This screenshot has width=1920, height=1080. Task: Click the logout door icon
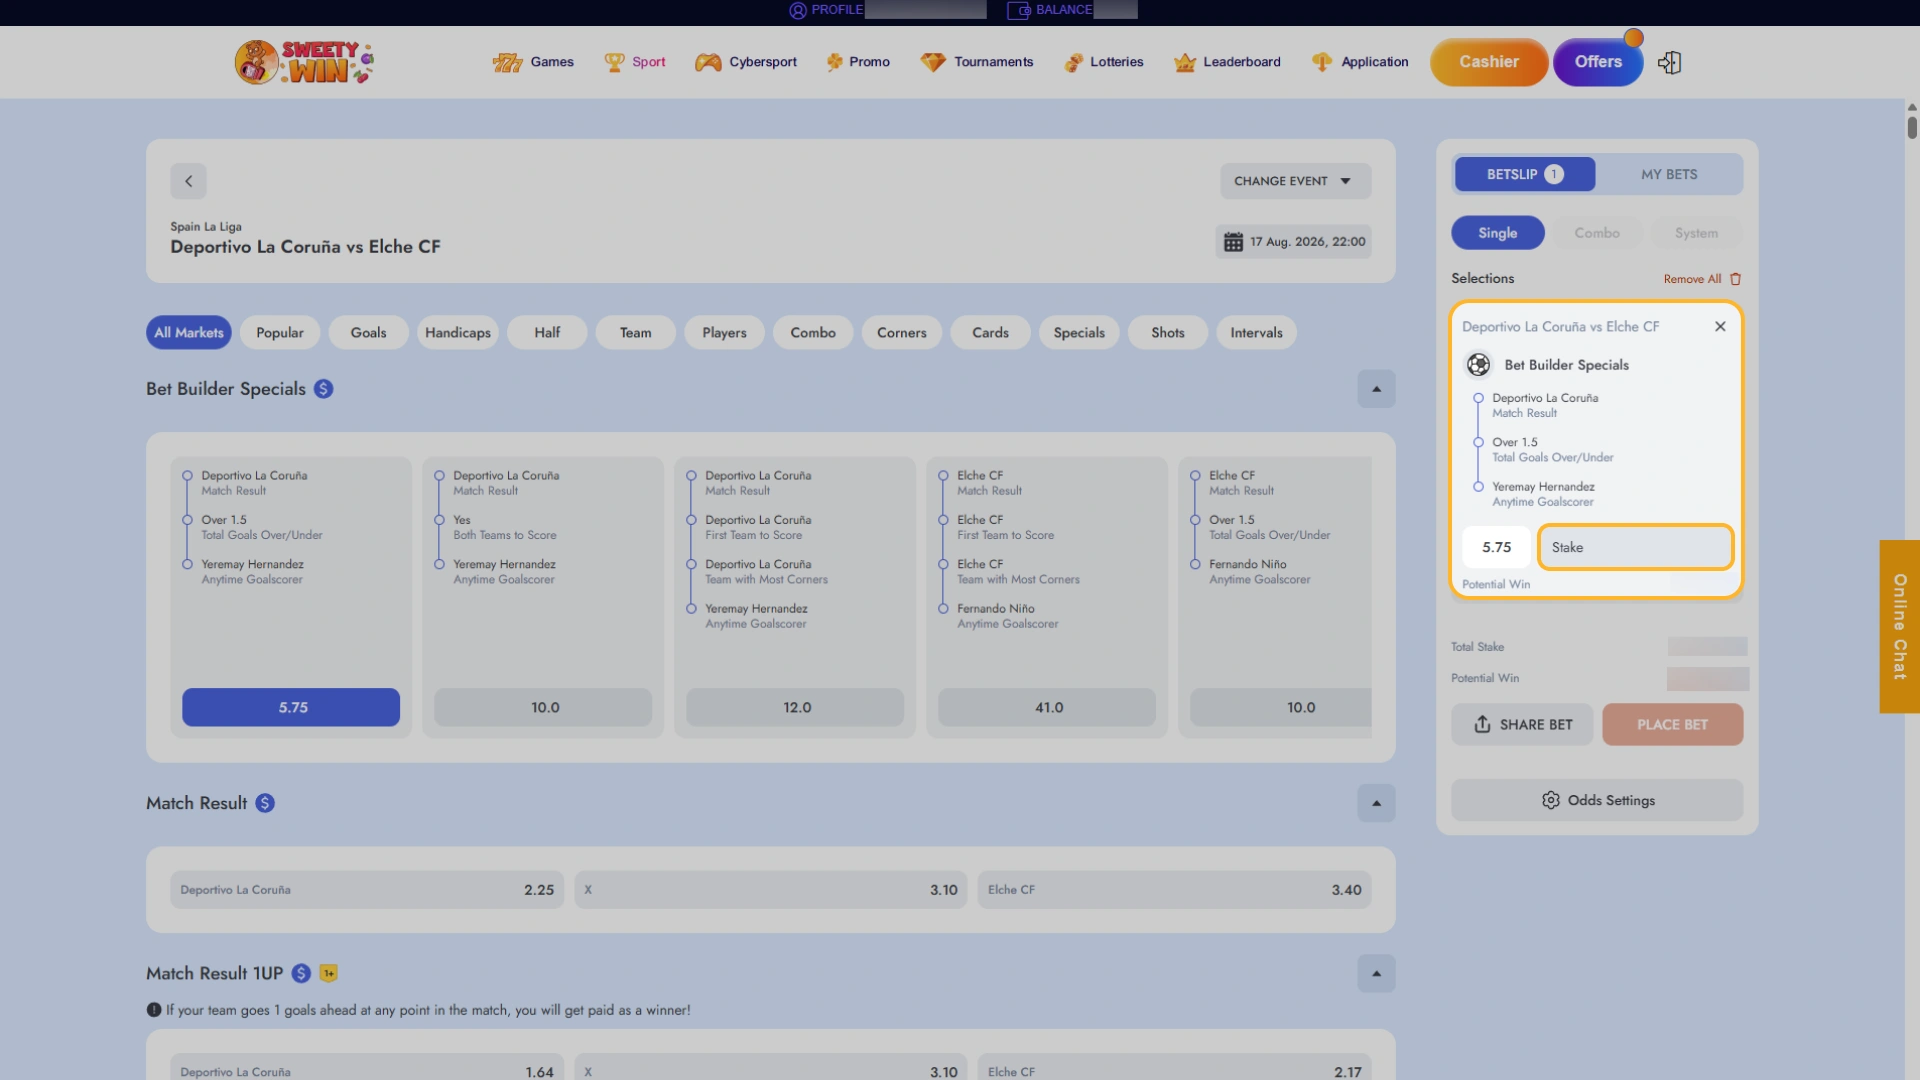click(1669, 62)
